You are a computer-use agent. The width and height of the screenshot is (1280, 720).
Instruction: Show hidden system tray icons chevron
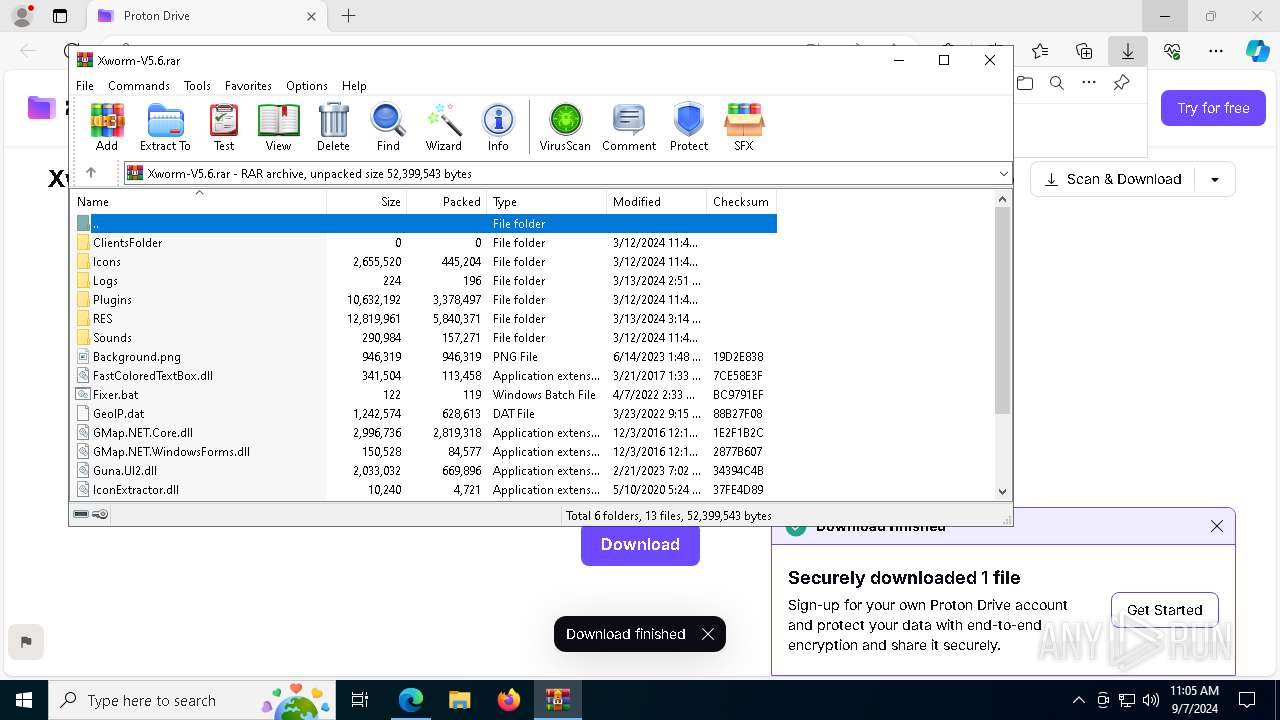point(1078,700)
